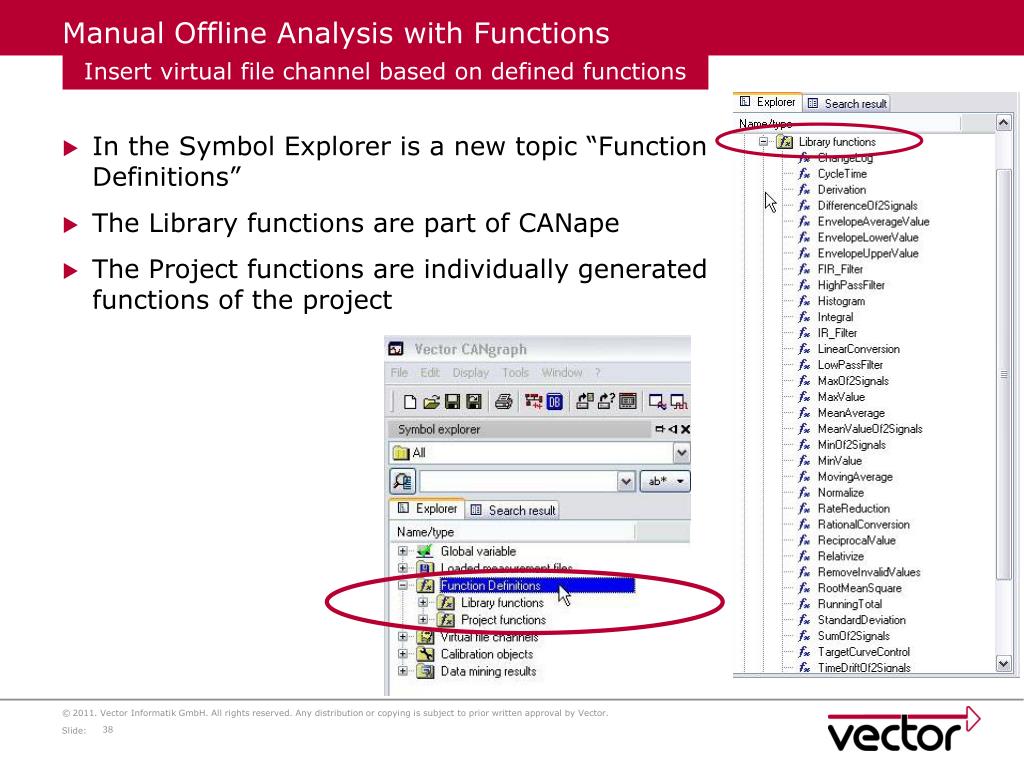Click the device arrow icon right of DB

(x=584, y=402)
